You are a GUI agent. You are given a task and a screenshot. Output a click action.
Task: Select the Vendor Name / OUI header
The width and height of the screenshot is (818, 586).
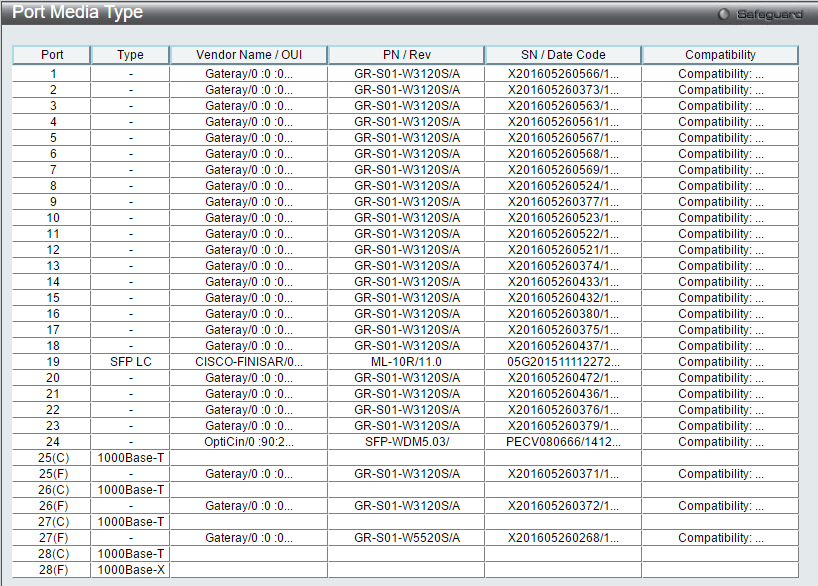(x=249, y=55)
